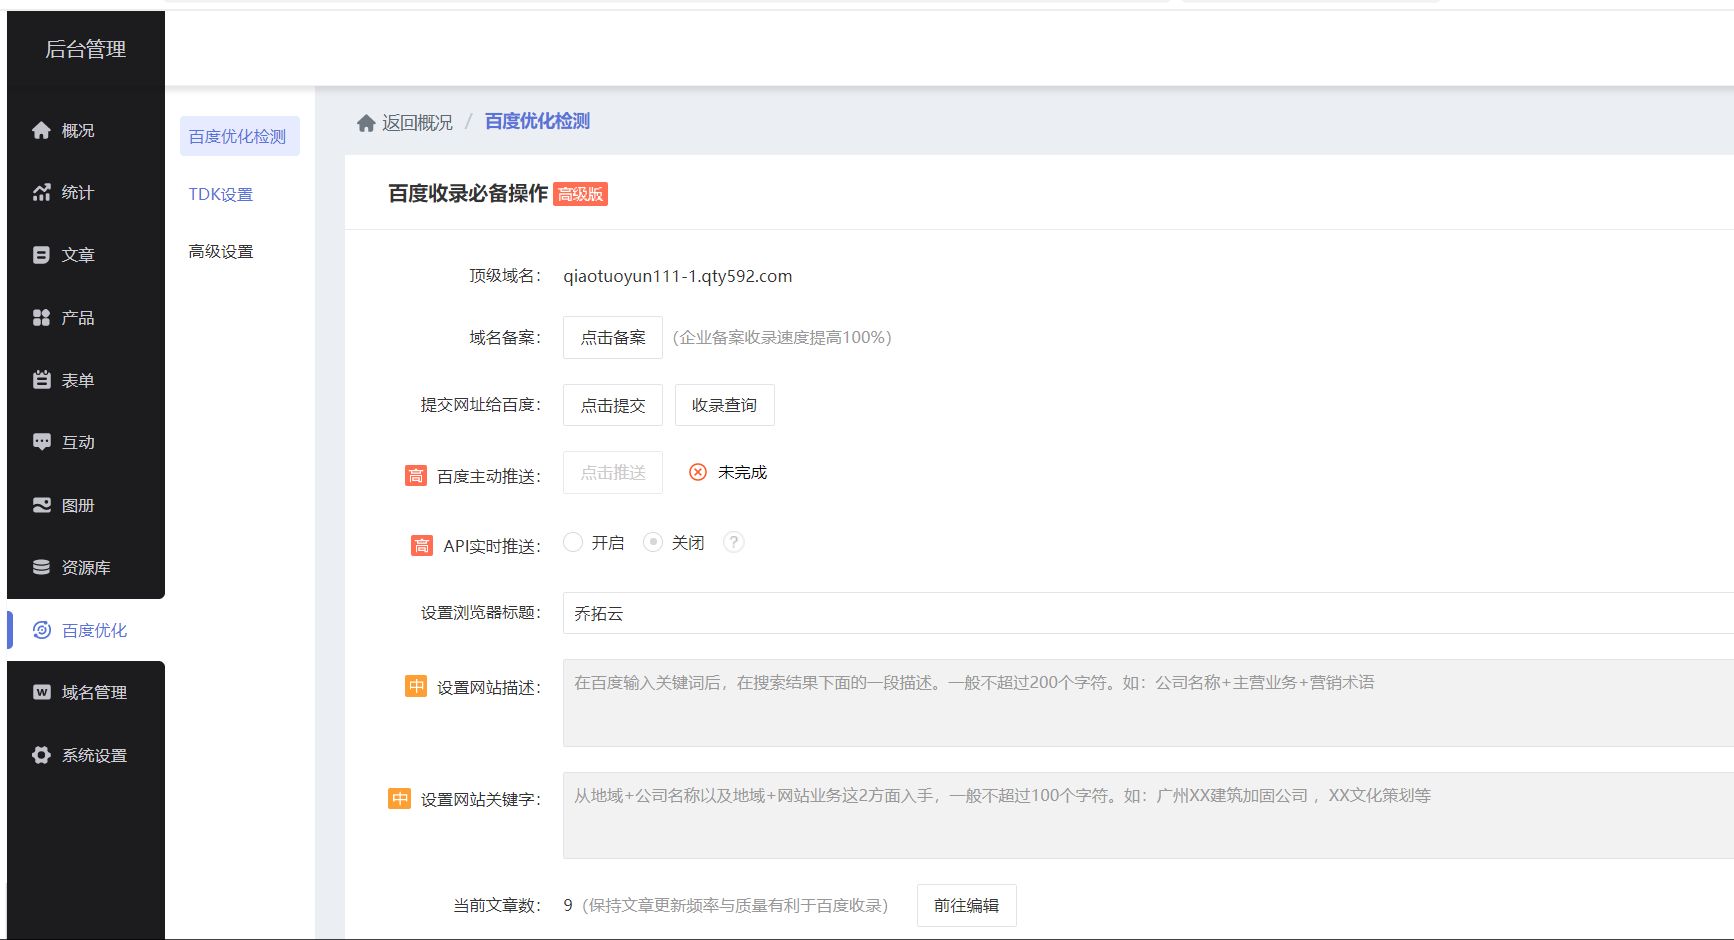
Task: Click the 点击提交 button
Action: pyautogui.click(x=613, y=405)
